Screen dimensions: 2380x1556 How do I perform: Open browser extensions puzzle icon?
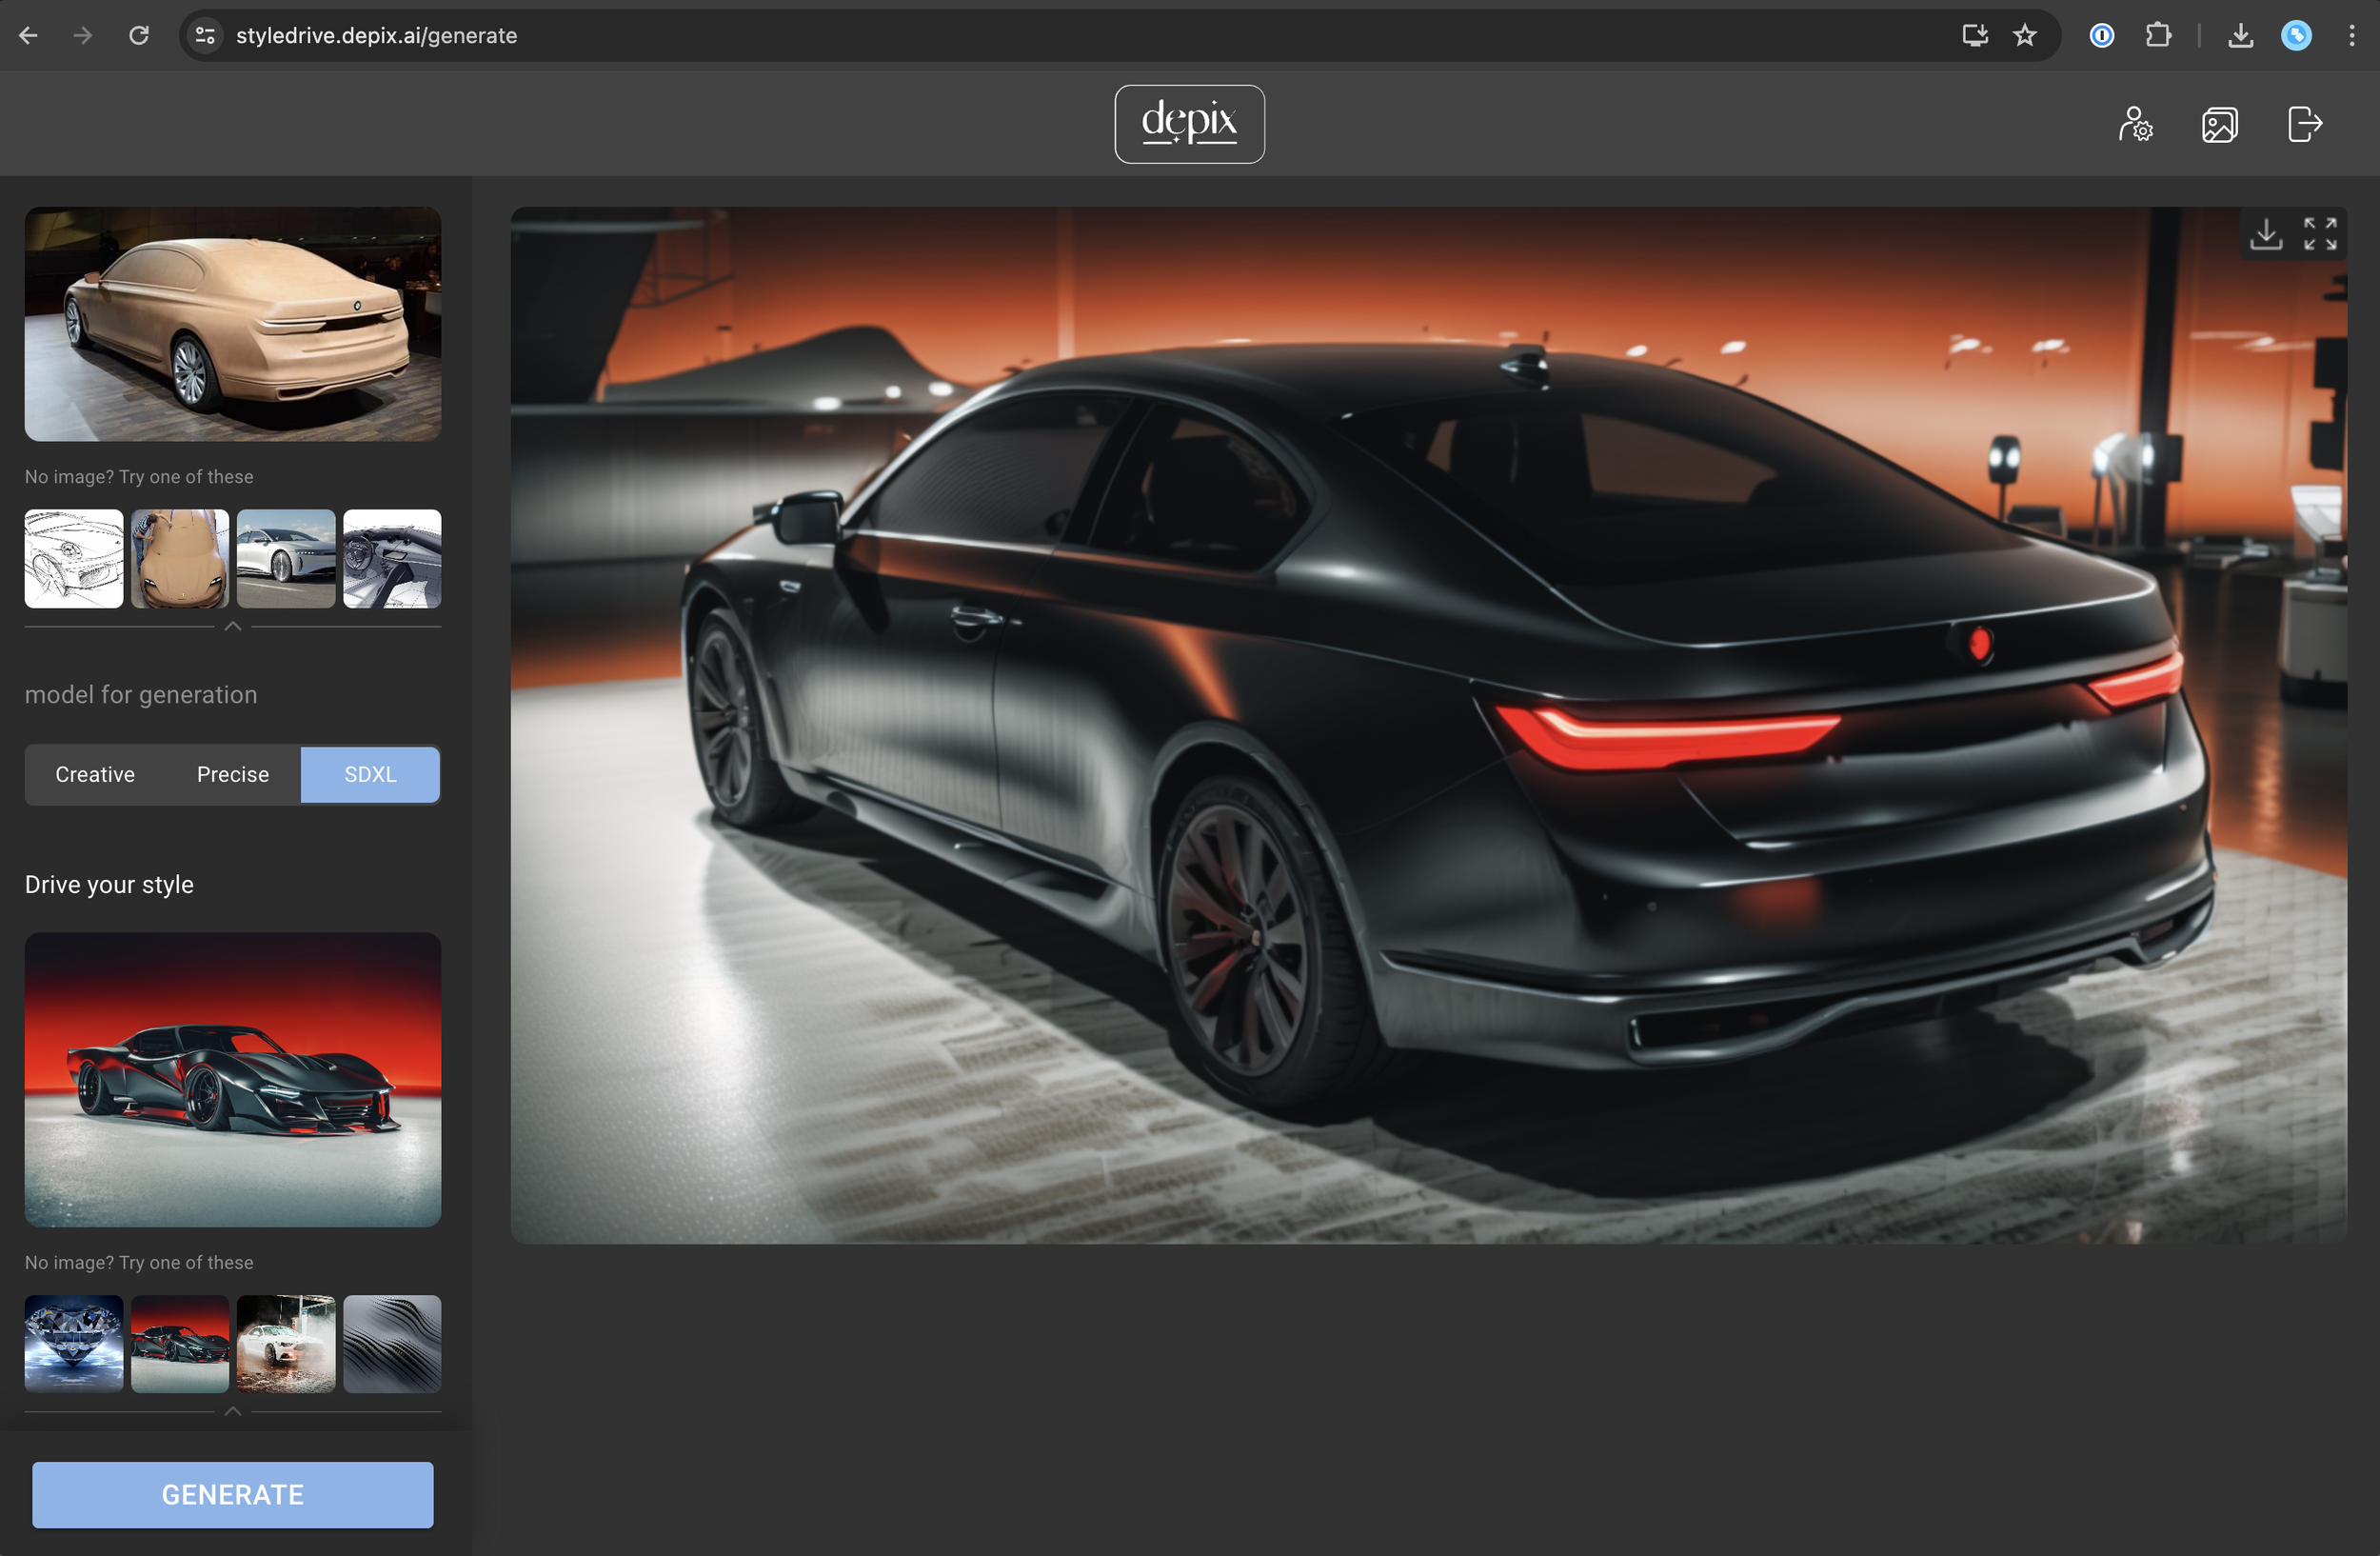click(x=2158, y=36)
